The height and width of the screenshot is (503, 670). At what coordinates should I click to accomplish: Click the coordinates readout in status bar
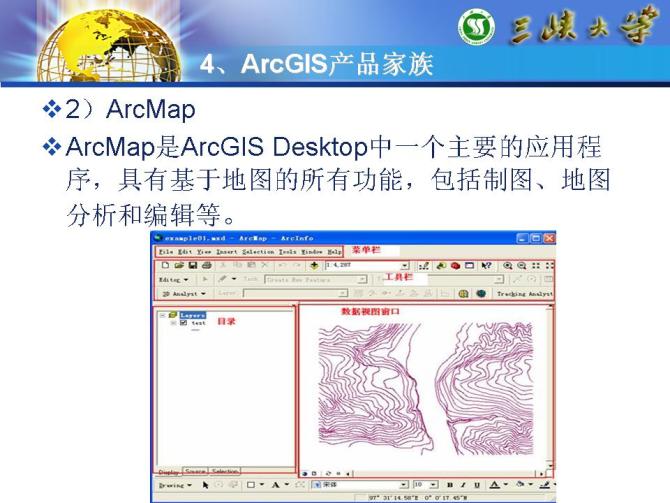pos(418,498)
